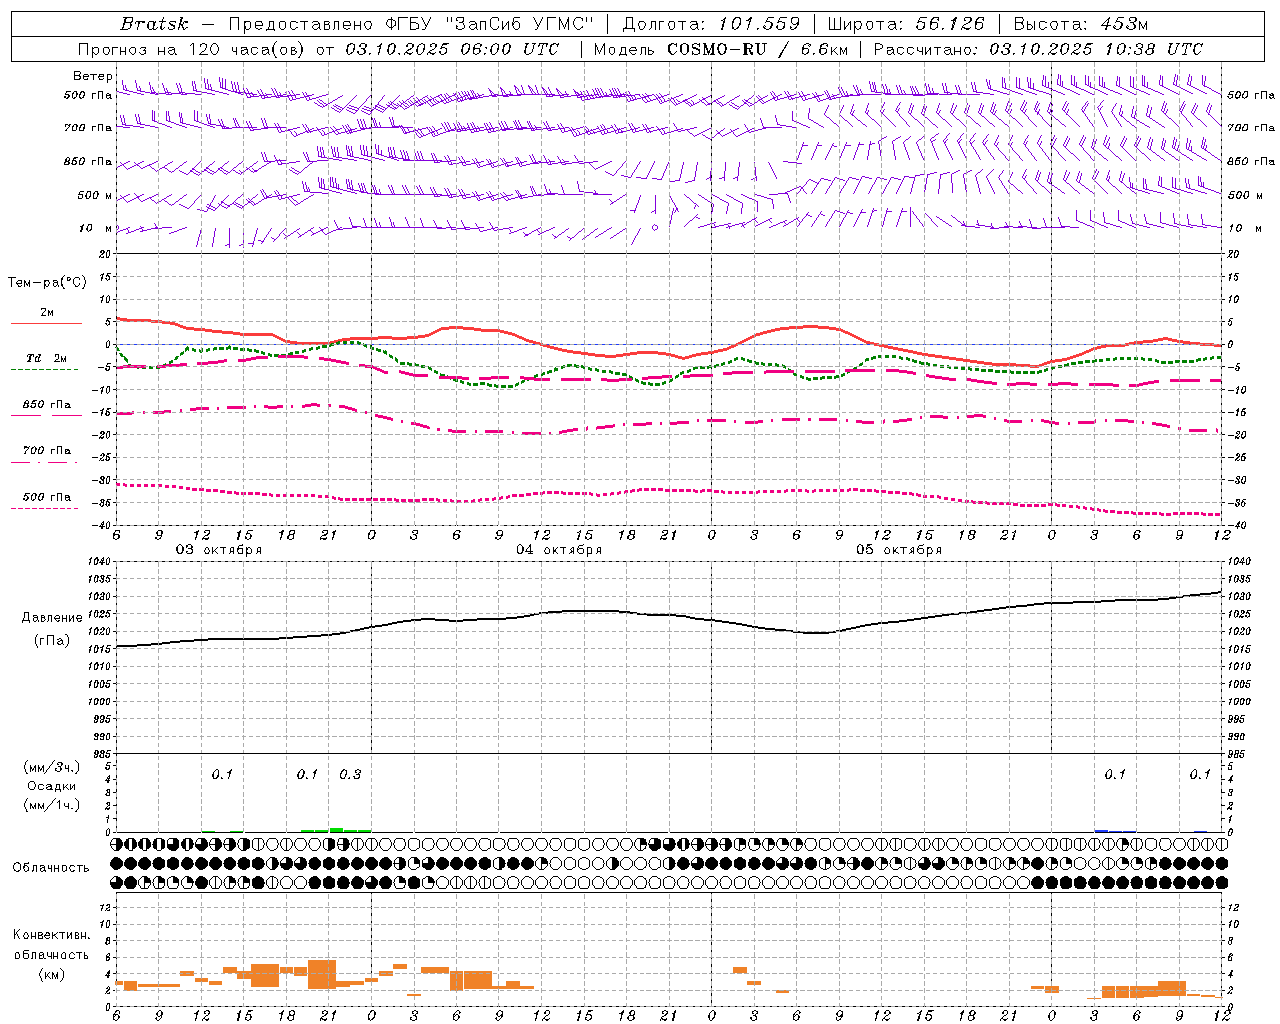
Task: Click the elevation text "Высота: 453м"
Action: coord(1080,24)
